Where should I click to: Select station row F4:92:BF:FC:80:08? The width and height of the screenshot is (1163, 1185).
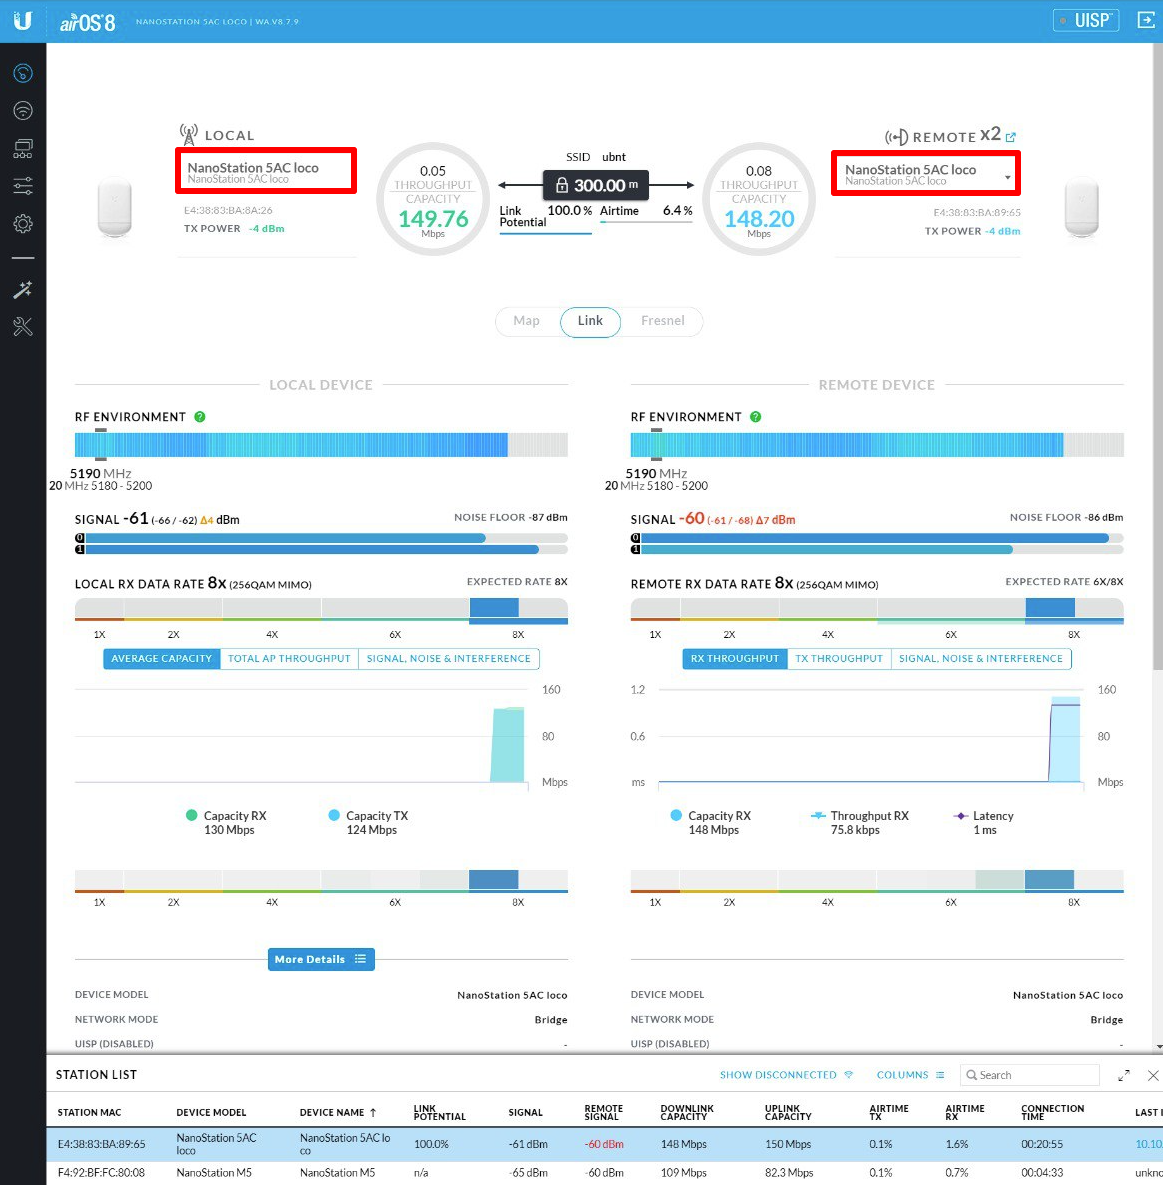tap(605, 1173)
